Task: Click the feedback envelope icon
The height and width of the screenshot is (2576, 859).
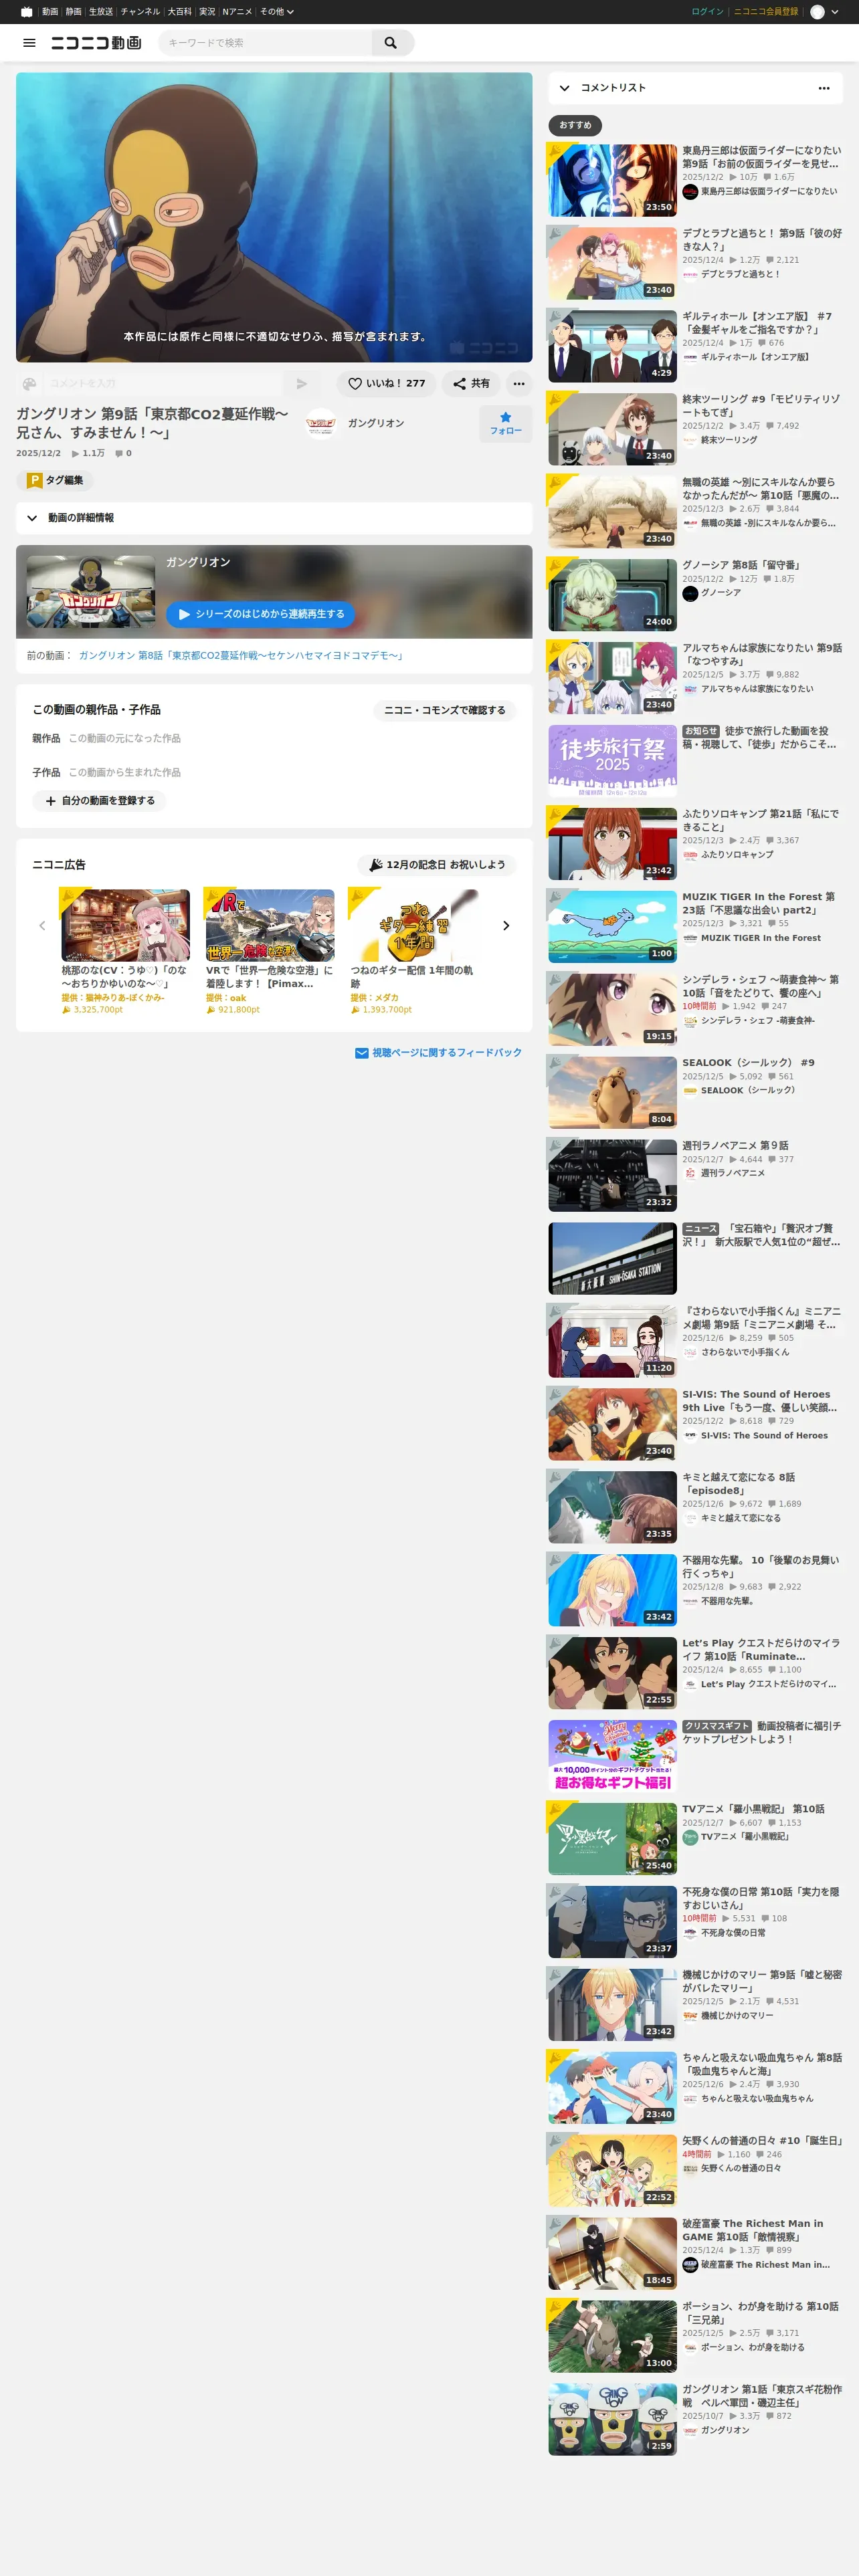Action: click(x=362, y=1053)
